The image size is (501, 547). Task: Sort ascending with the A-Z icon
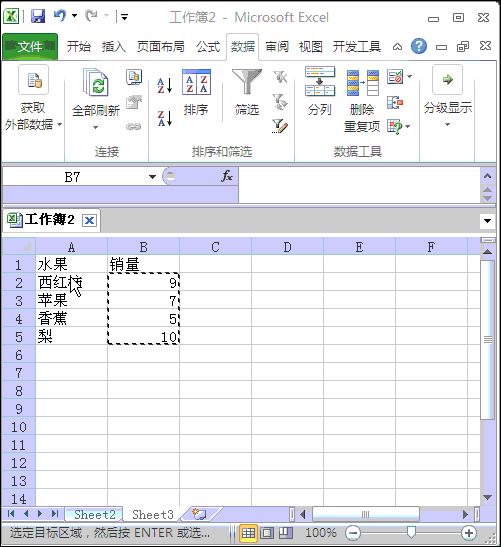(165, 86)
